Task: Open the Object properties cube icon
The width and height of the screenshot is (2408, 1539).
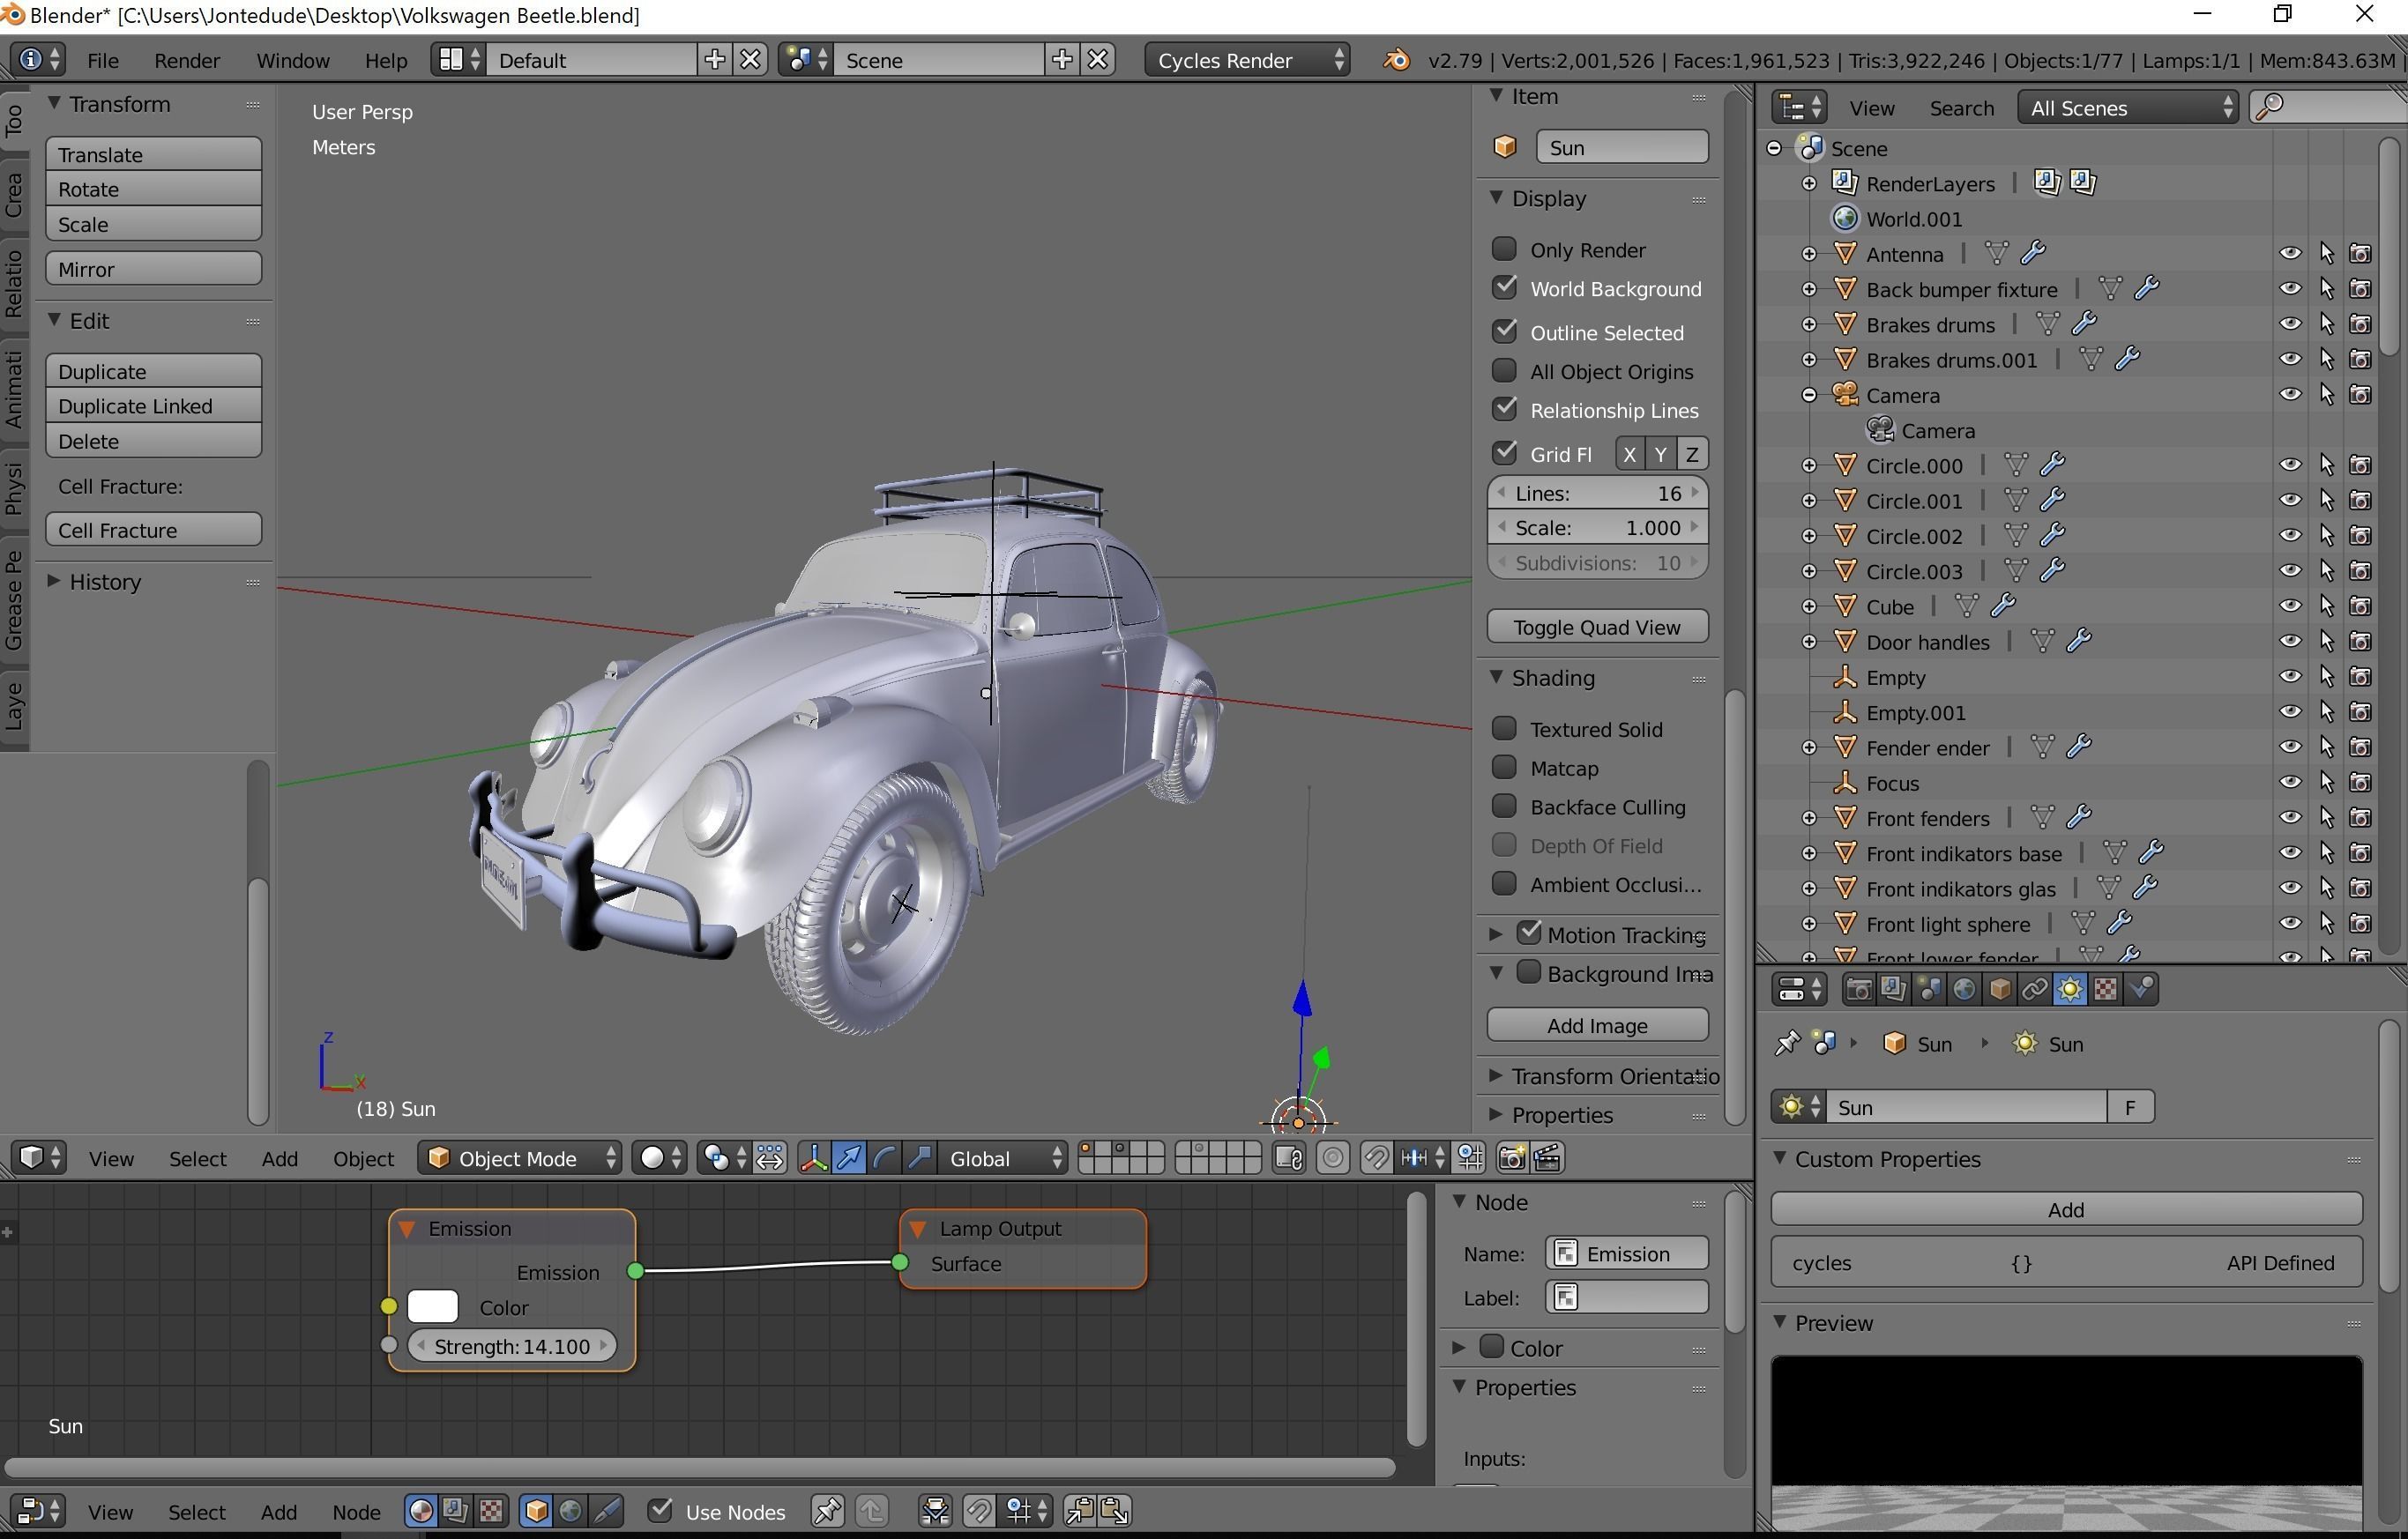Action: (1999, 989)
